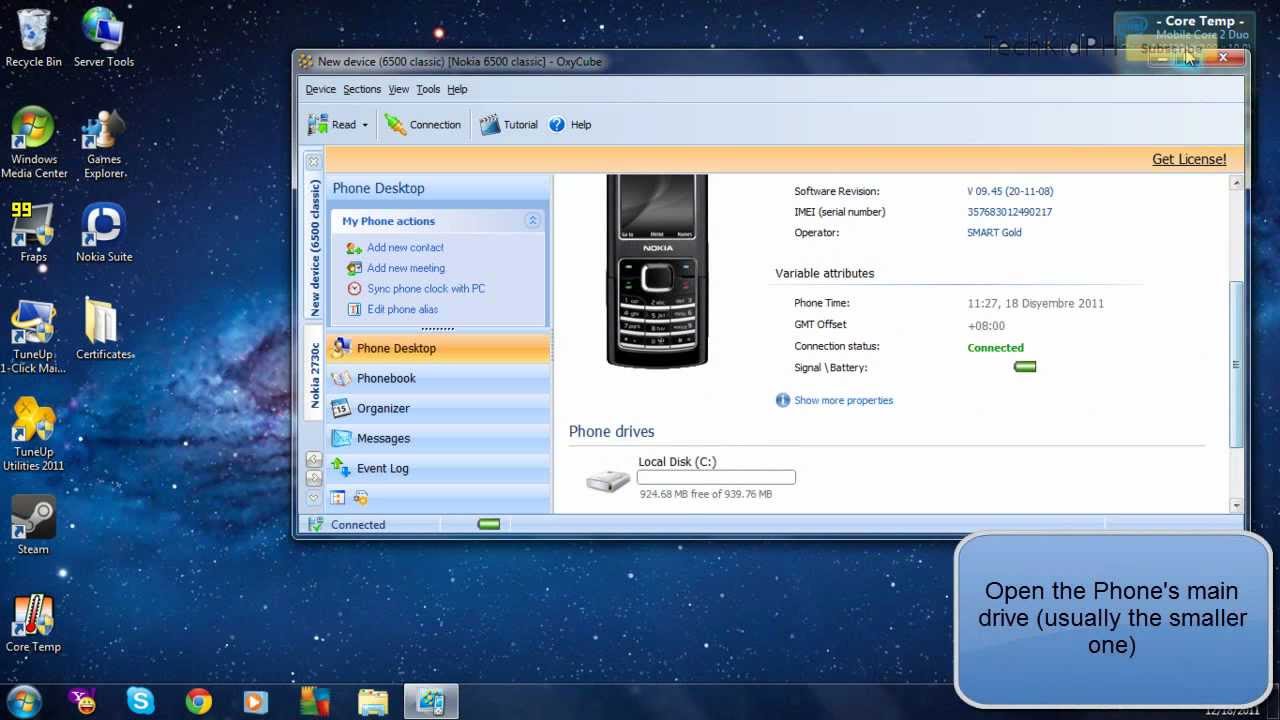The image size is (1280, 720).
Task: Click the Help toolbar button
Action: coord(570,125)
